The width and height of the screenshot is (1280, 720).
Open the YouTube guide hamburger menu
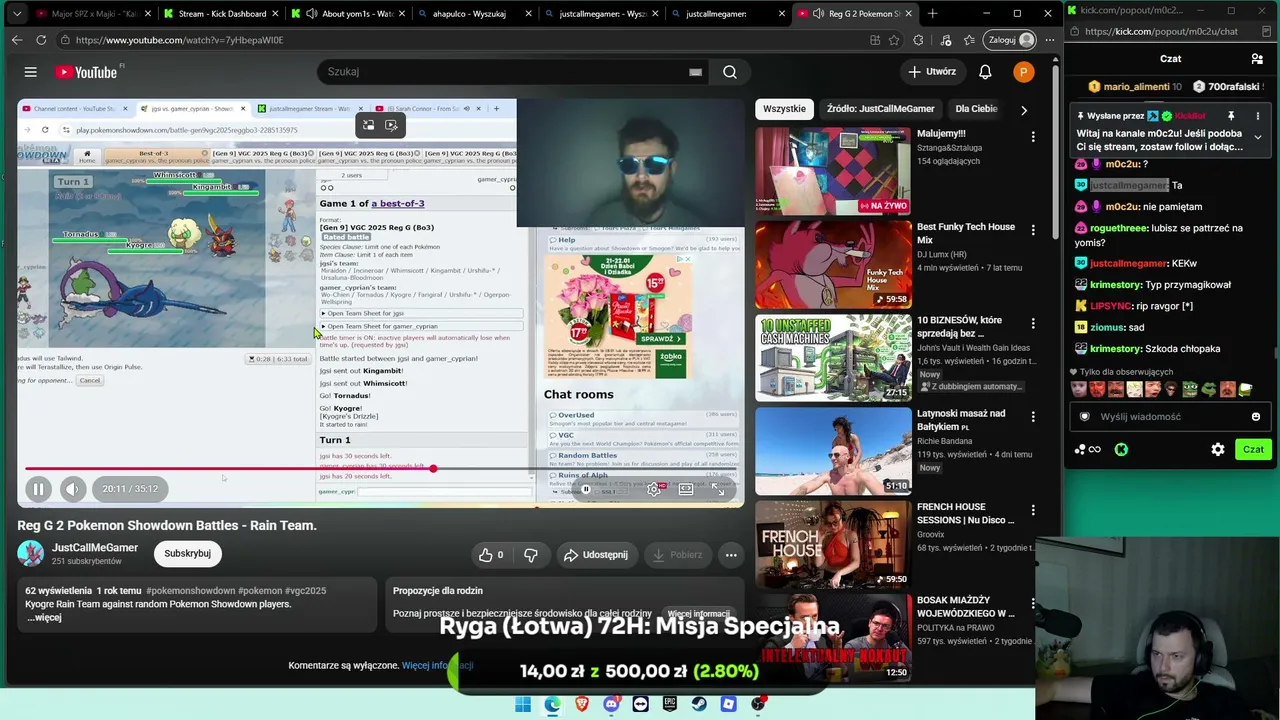30,72
